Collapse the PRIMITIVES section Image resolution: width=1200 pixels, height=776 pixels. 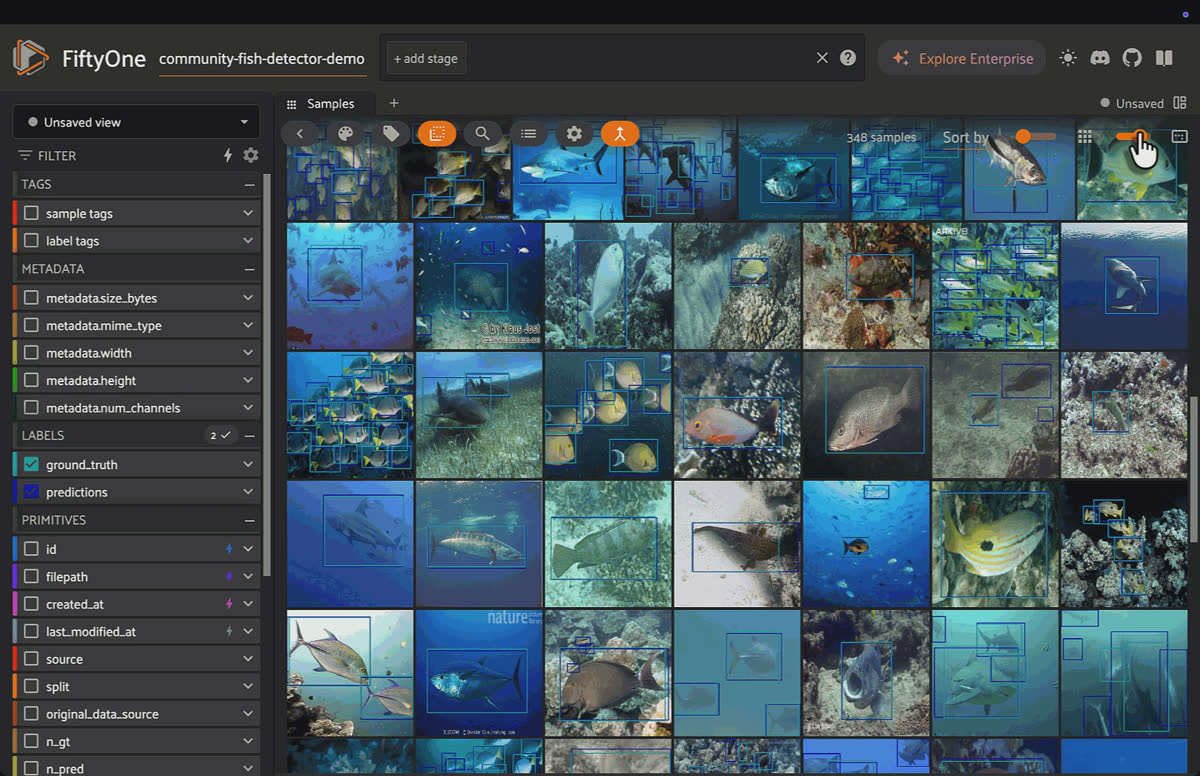[249, 520]
